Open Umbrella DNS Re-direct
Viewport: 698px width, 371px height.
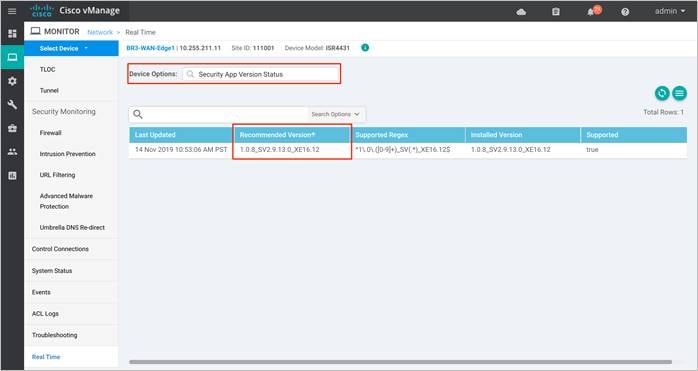pos(72,227)
